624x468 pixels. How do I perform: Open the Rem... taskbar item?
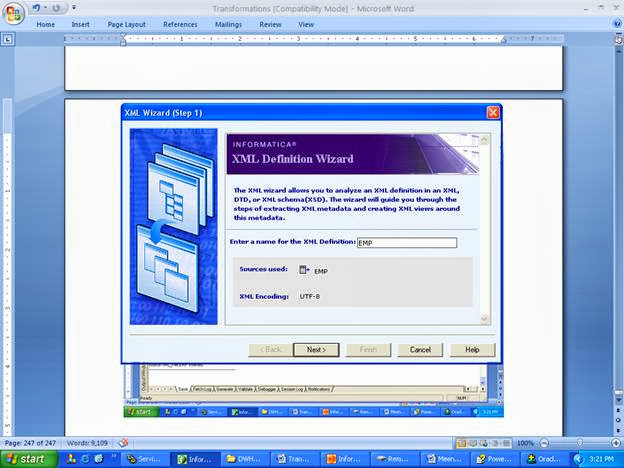396,459
